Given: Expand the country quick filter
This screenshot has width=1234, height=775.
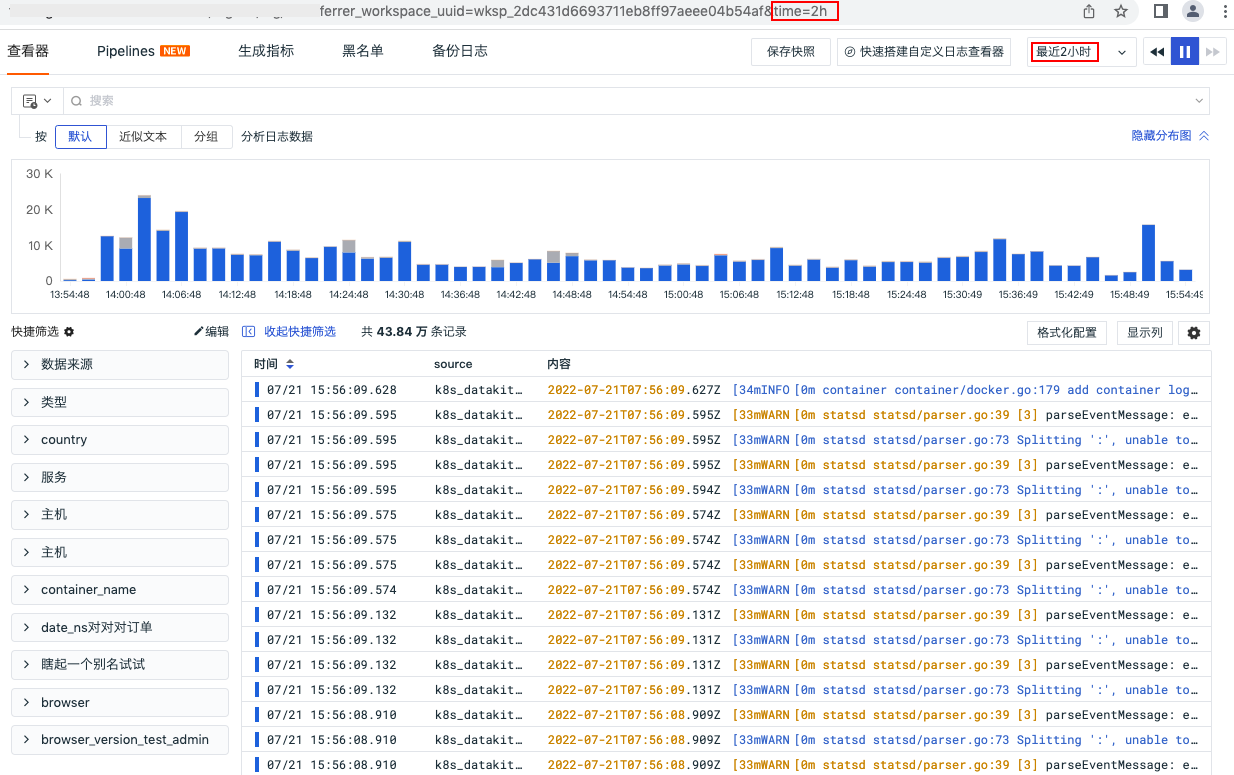Looking at the screenshot, I should (120, 440).
